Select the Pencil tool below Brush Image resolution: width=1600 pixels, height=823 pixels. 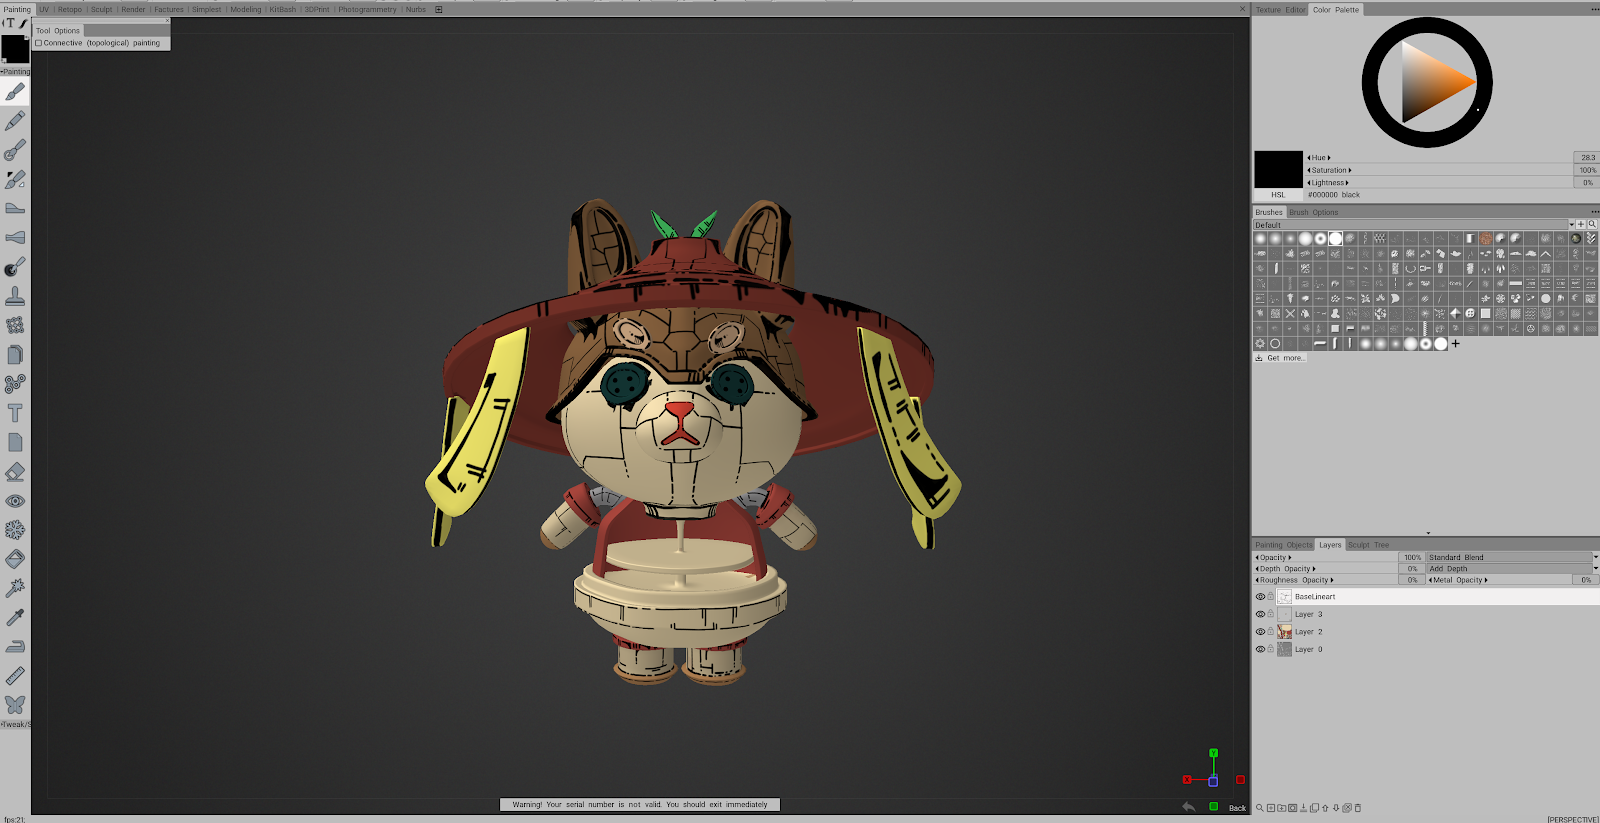point(15,121)
